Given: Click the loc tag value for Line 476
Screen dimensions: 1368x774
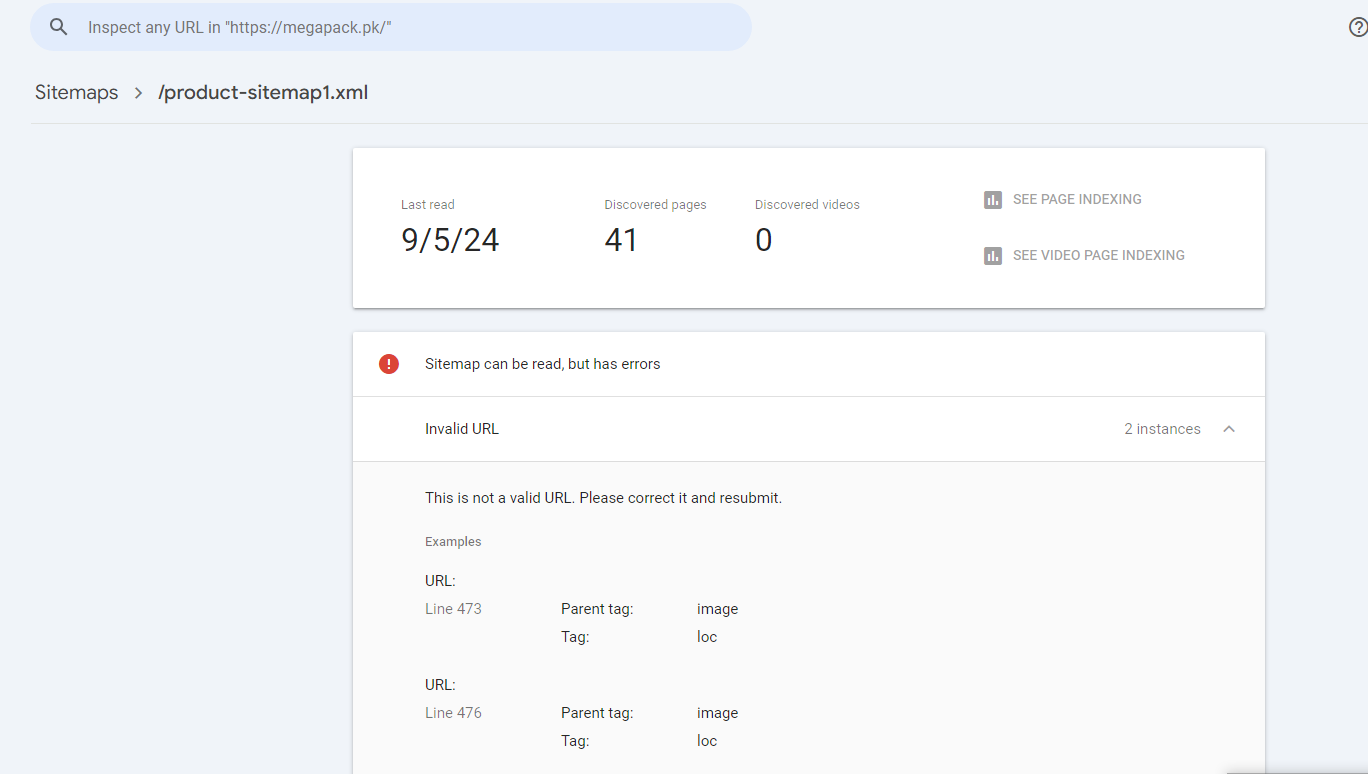Looking at the screenshot, I should (x=707, y=741).
